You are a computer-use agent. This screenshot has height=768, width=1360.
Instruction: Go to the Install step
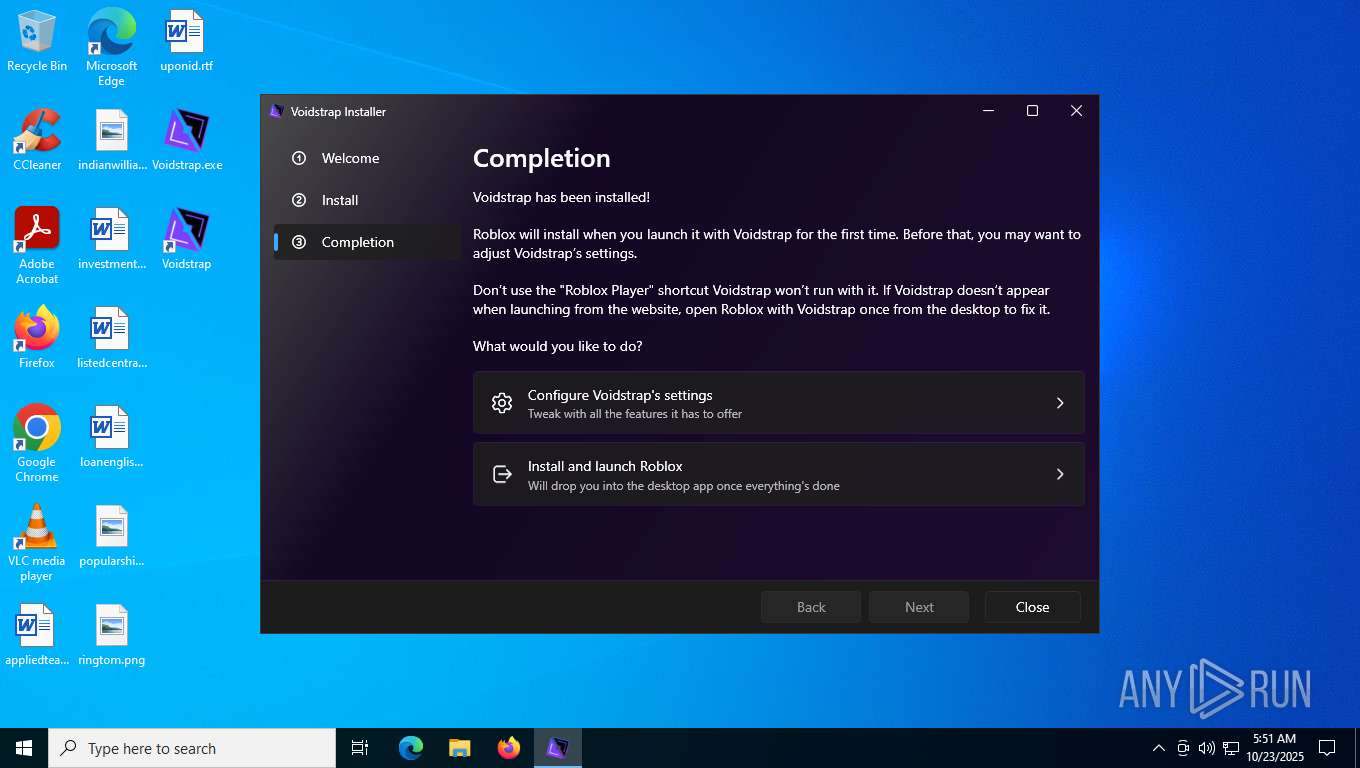[x=367, y=200]
